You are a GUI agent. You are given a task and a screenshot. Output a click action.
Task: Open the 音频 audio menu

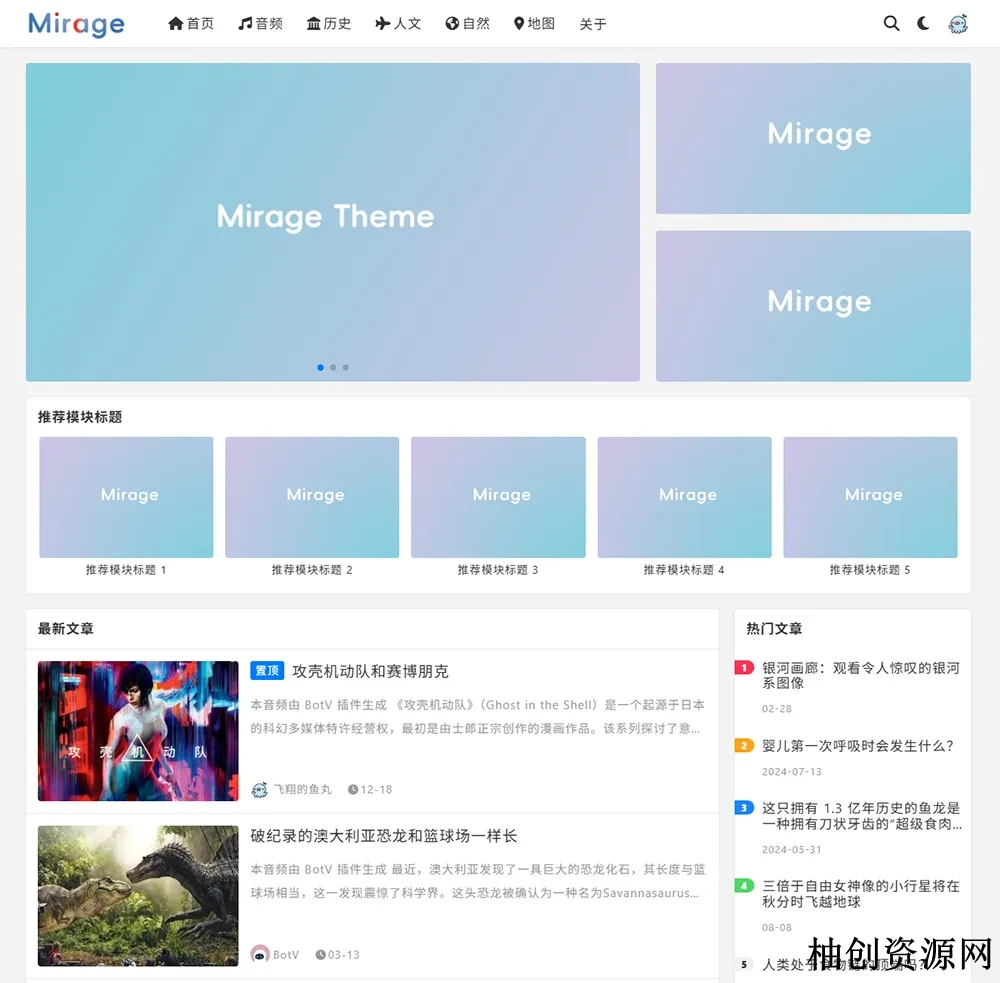click(x=260, y=23)
